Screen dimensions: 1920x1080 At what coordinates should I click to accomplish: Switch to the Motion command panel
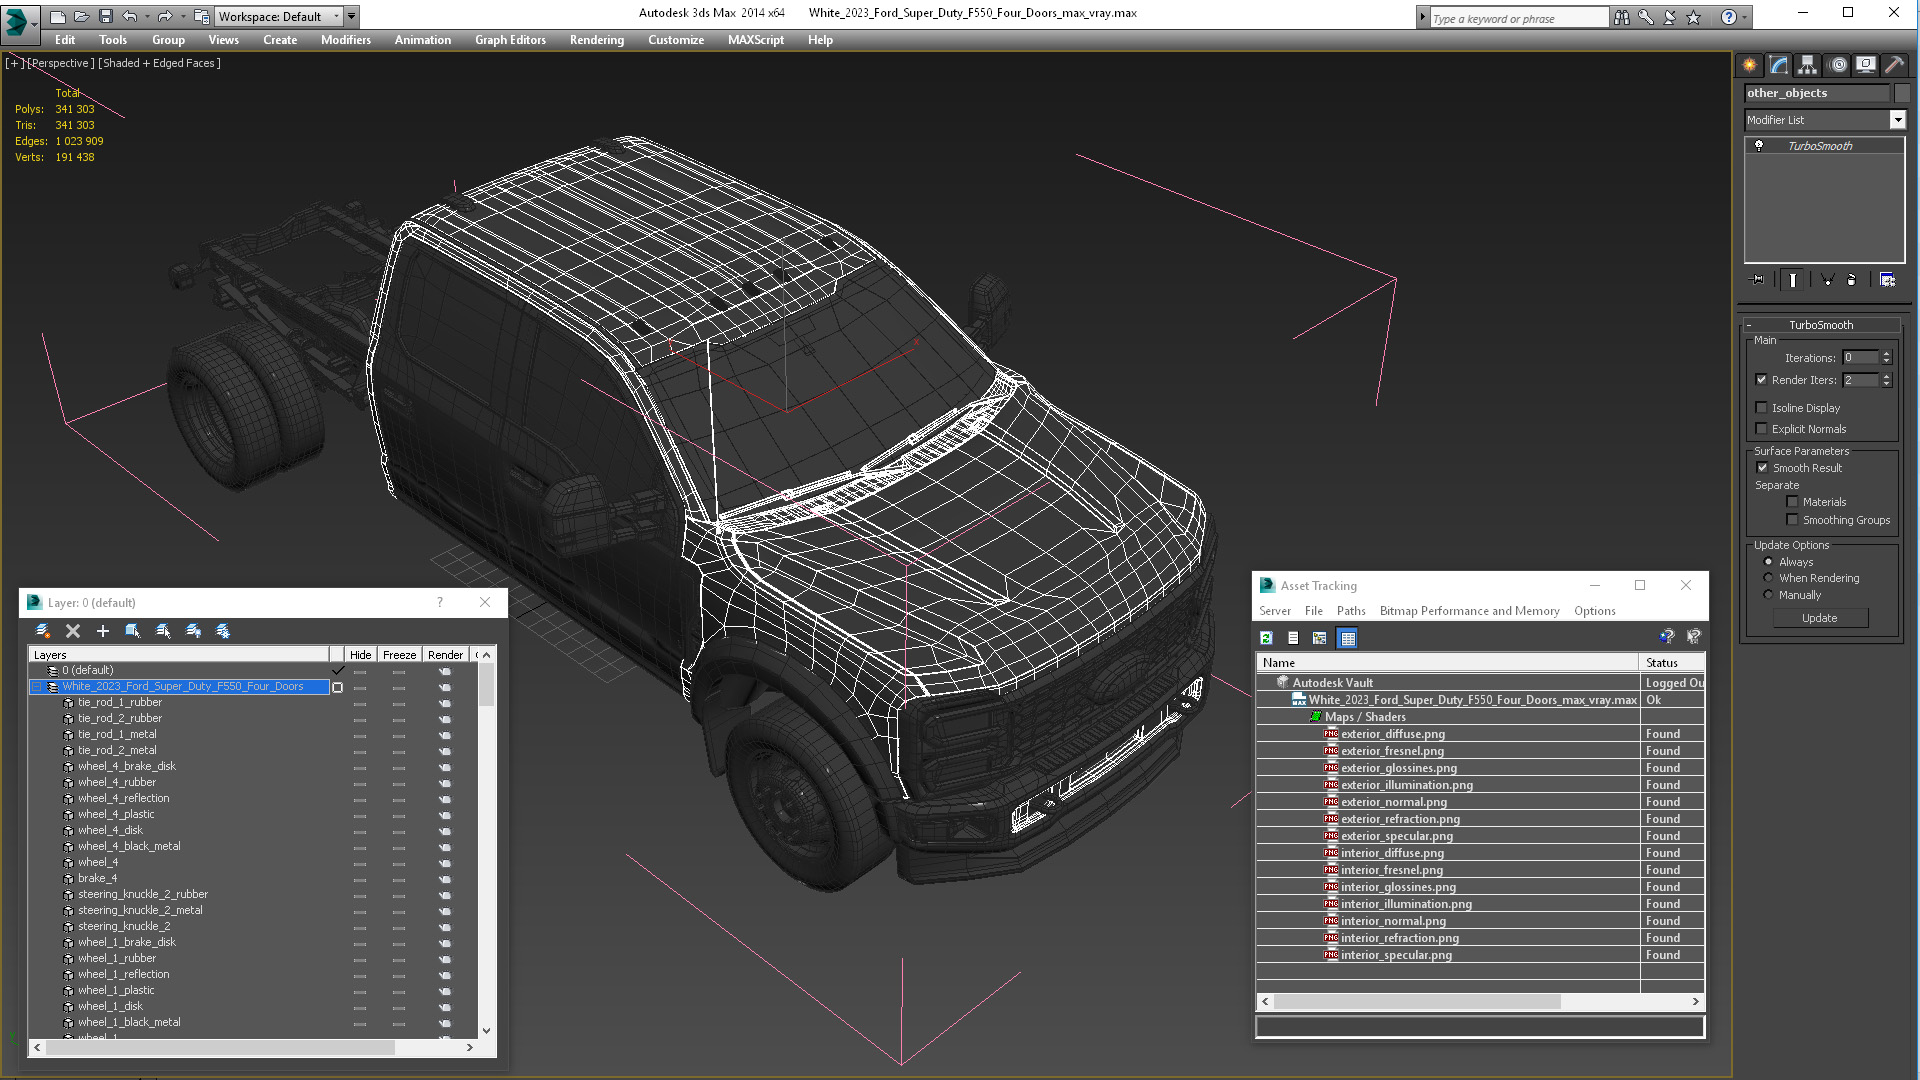tap(1837, 65)
